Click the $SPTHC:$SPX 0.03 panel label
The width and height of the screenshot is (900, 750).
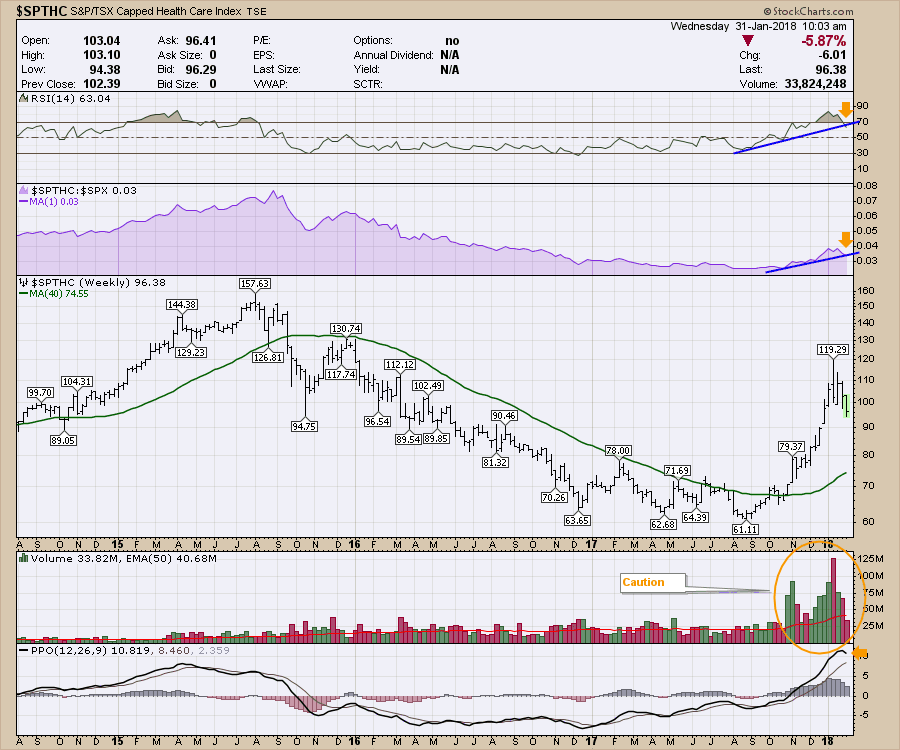84,191
